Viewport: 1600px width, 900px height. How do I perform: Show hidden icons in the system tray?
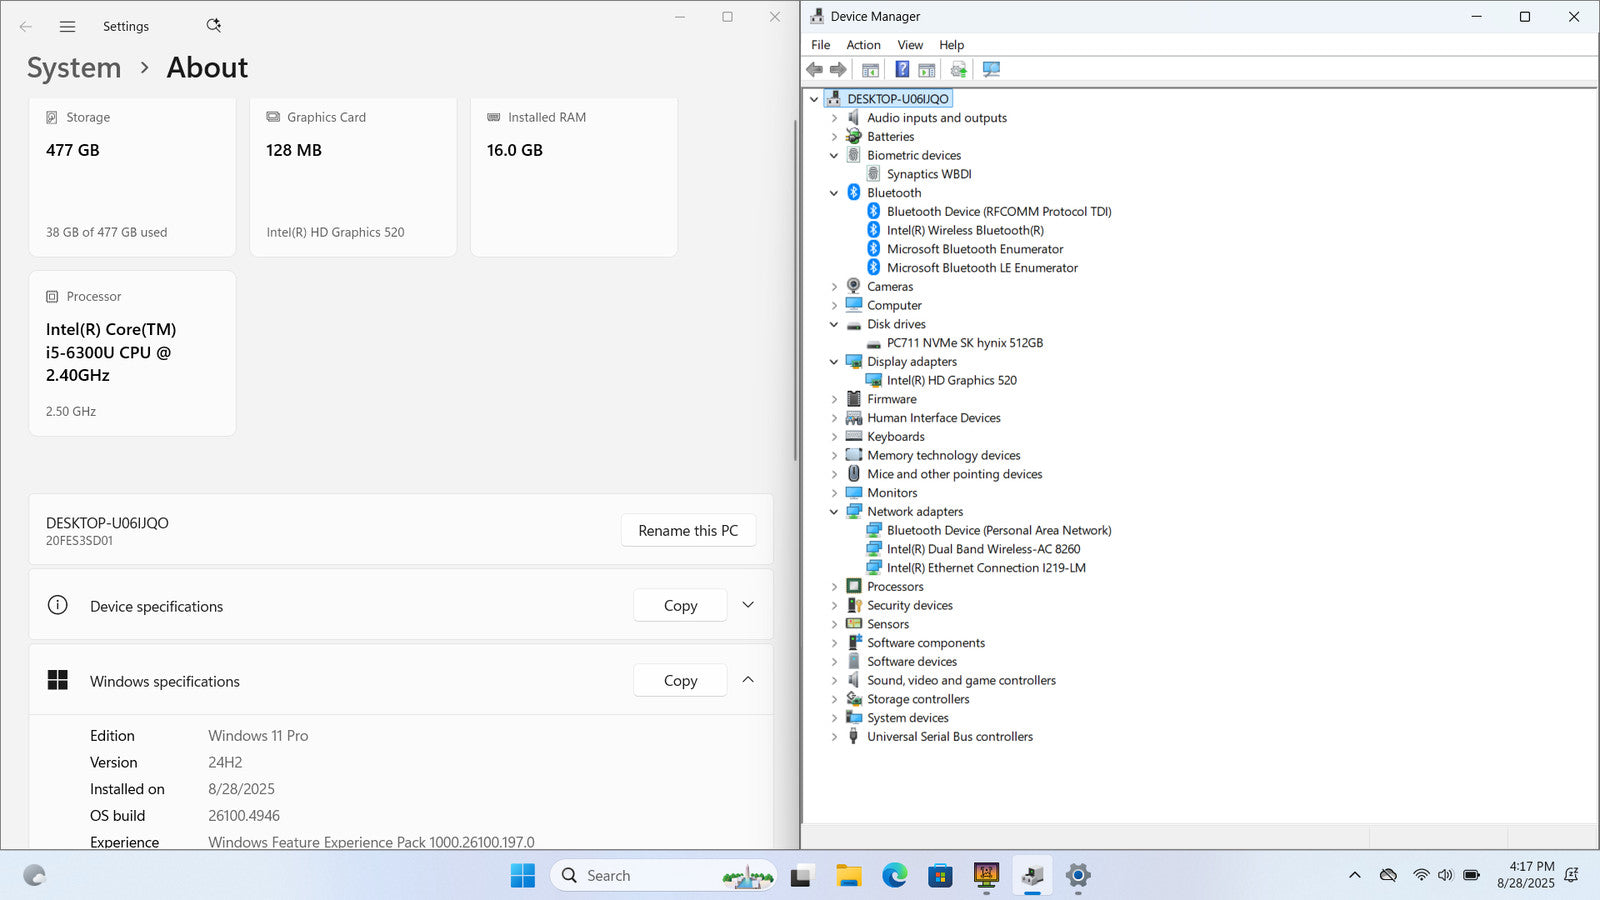point(1355,875)
